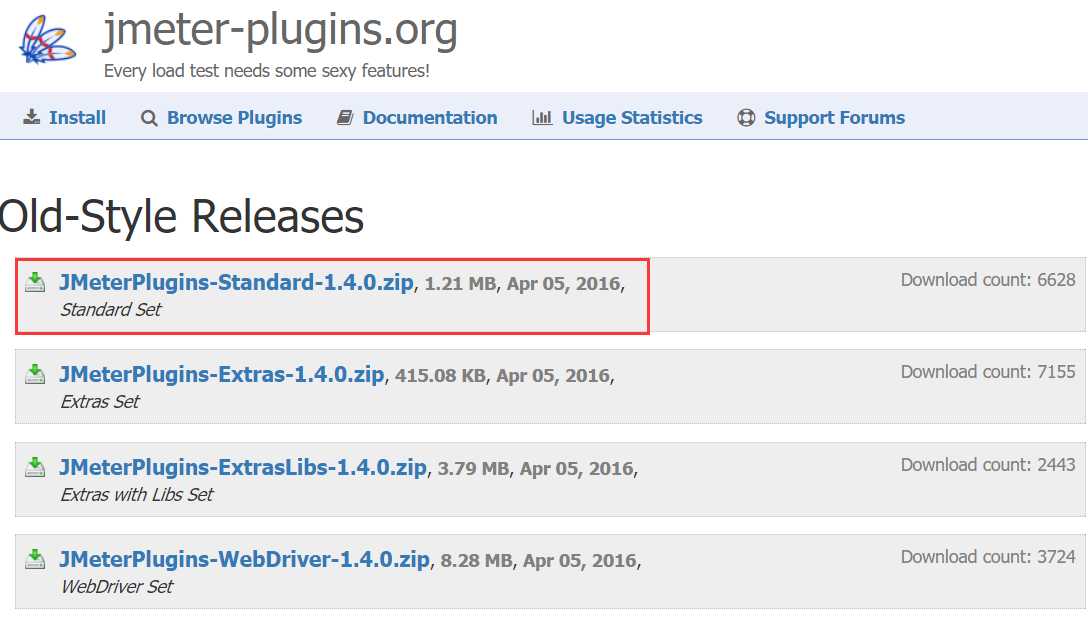This screenshot has width=1088, height=617.
Task: Click 'Download count: 7155'
Action: [988, 372]
